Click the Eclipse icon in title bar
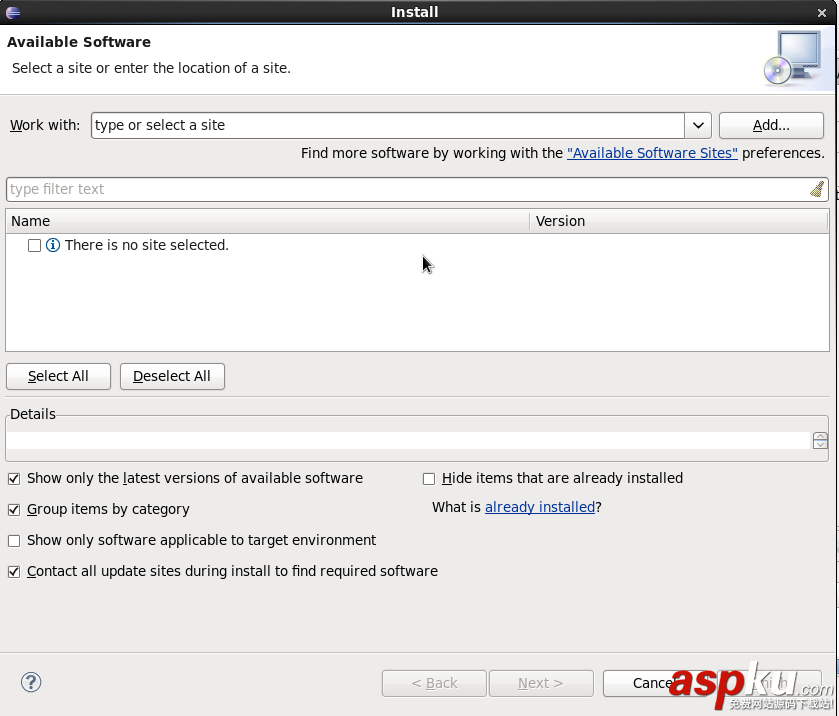The image size is (839, 716). pos(13,12)
